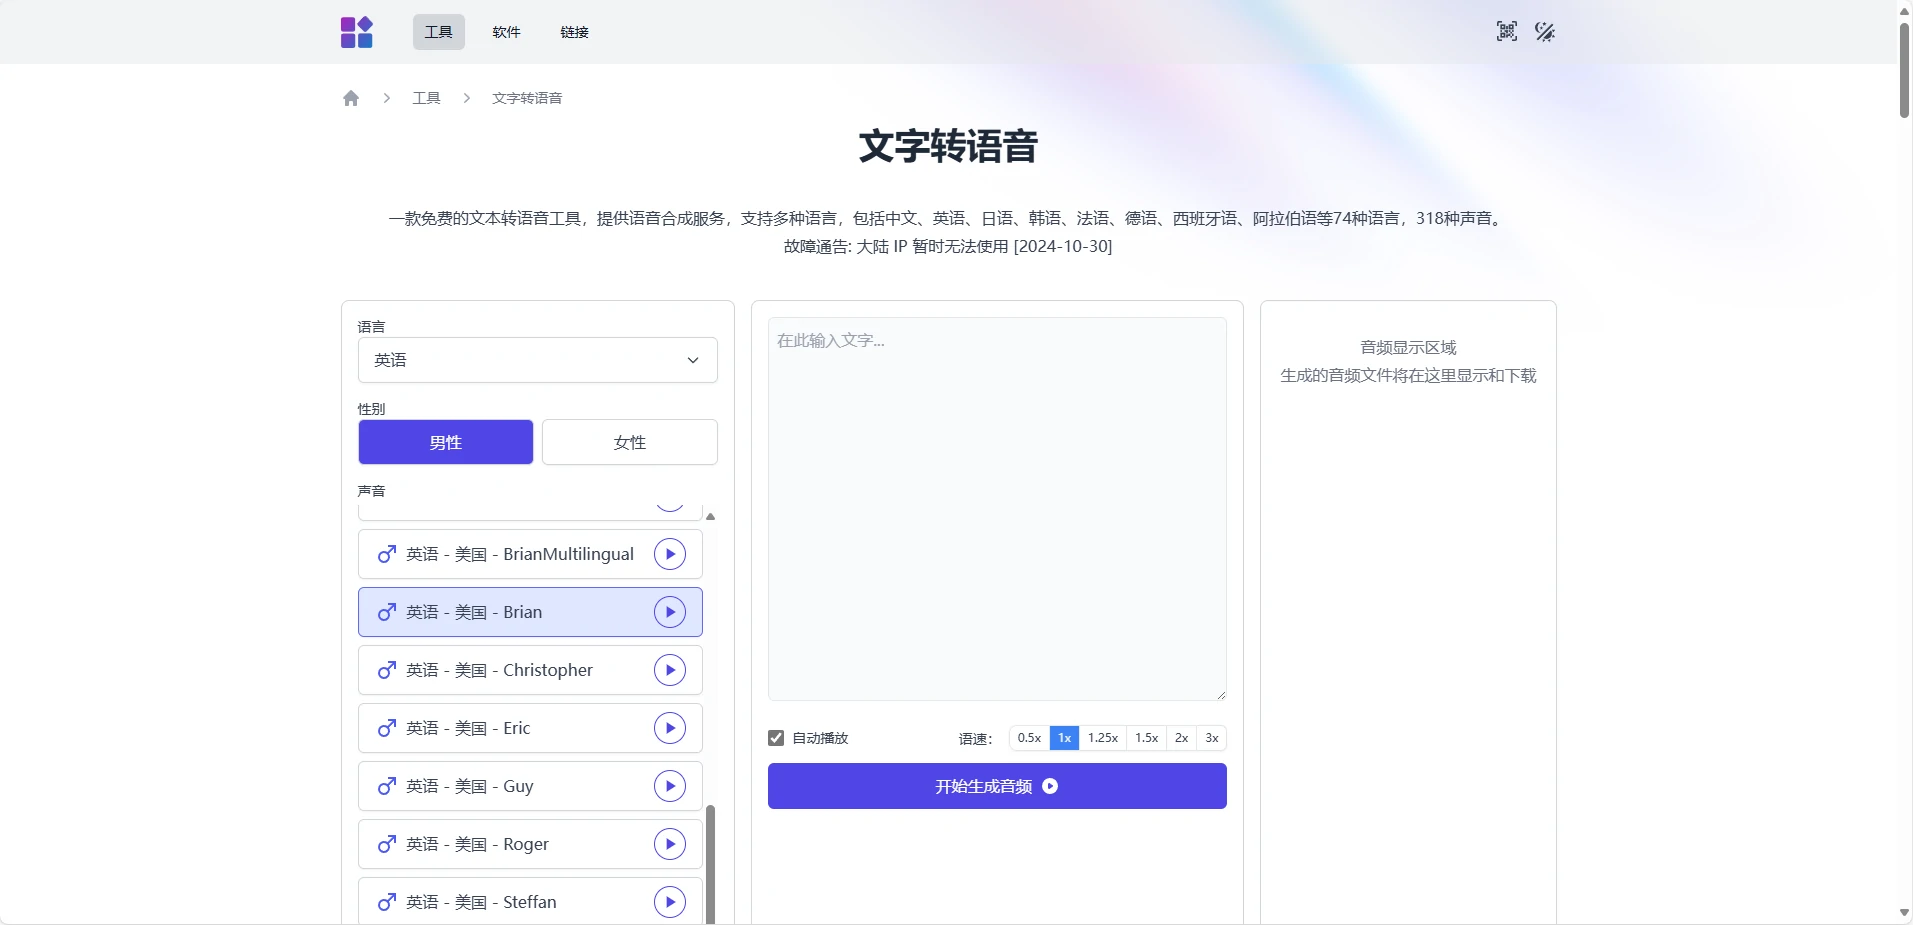
Task: Play the Guy voice preview
Action: pyautogui.click(x=669, y=785)
